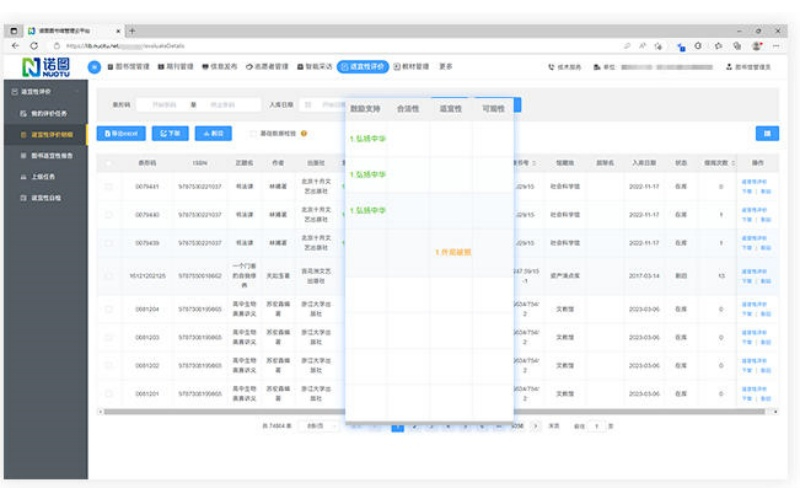Check the row with barcode 0081202
Screen dimensions: 800x500
click(108, 365)
